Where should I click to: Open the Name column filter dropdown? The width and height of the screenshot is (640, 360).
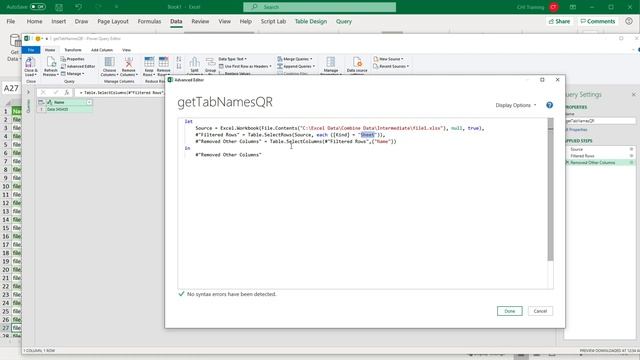pyautogui.click(x=89, y=102)
